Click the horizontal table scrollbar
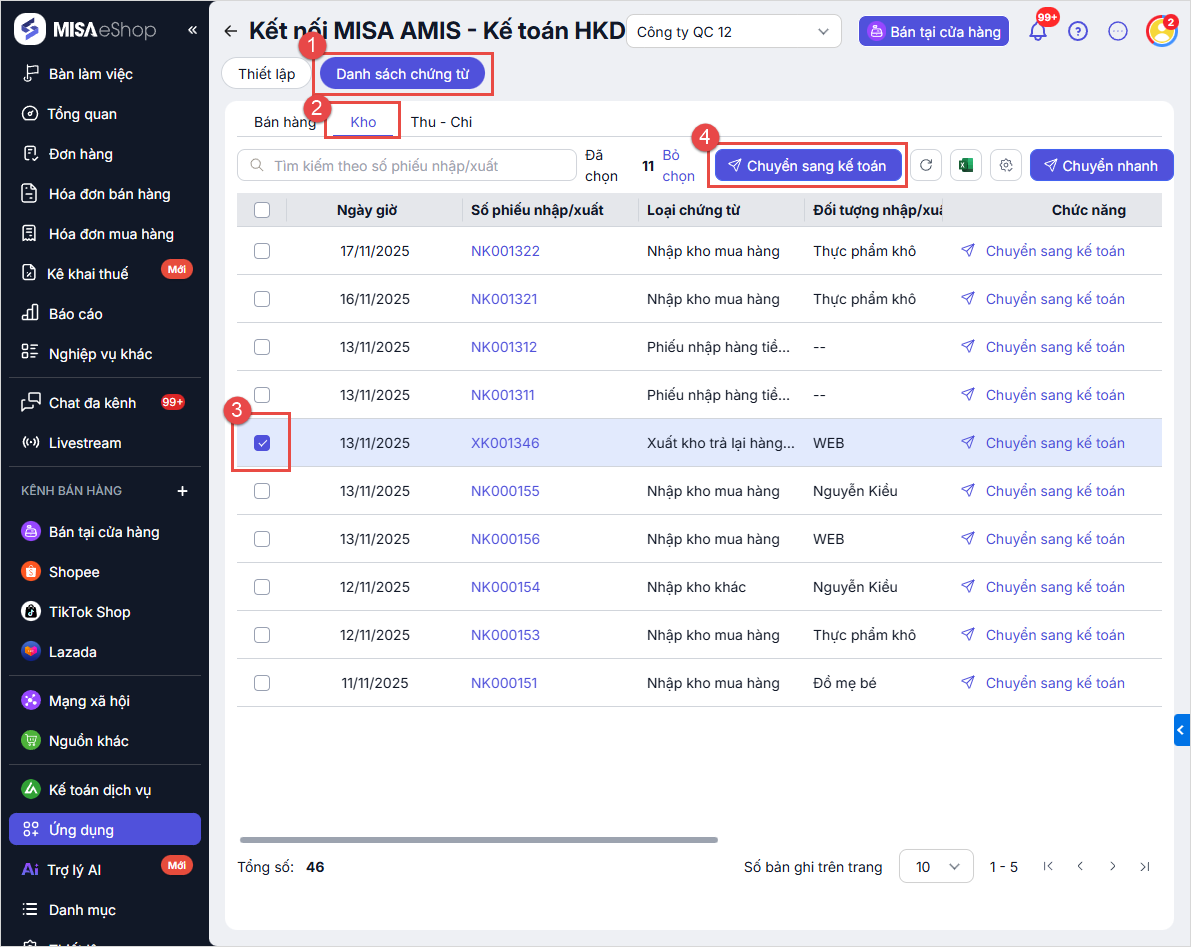This screenshot has width=1191, height=947. pos(478,840)
